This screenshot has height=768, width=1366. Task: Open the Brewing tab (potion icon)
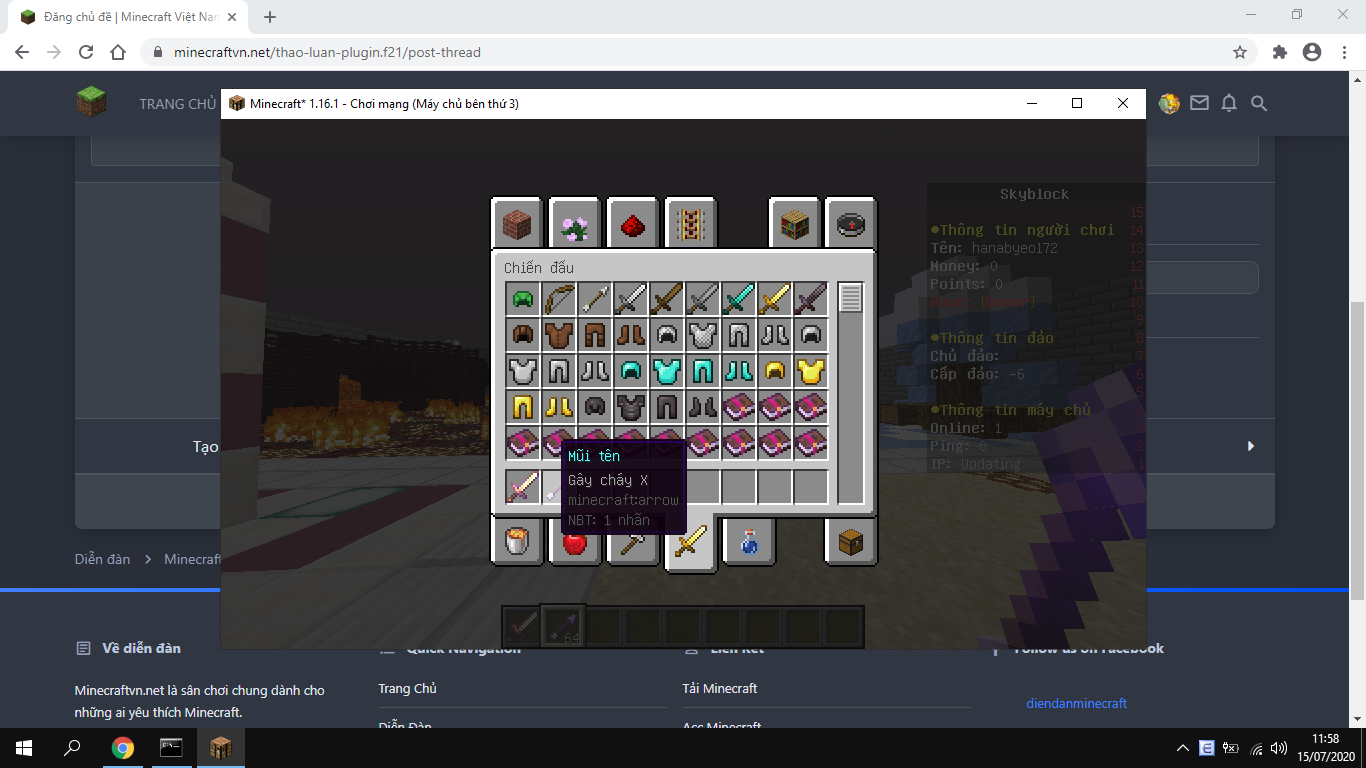click(x=749, y=542)
